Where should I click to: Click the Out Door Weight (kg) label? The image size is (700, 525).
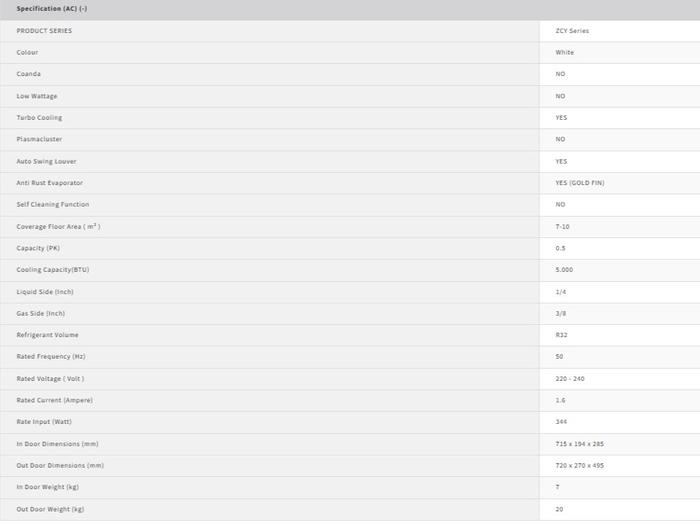tap(50, 509)
